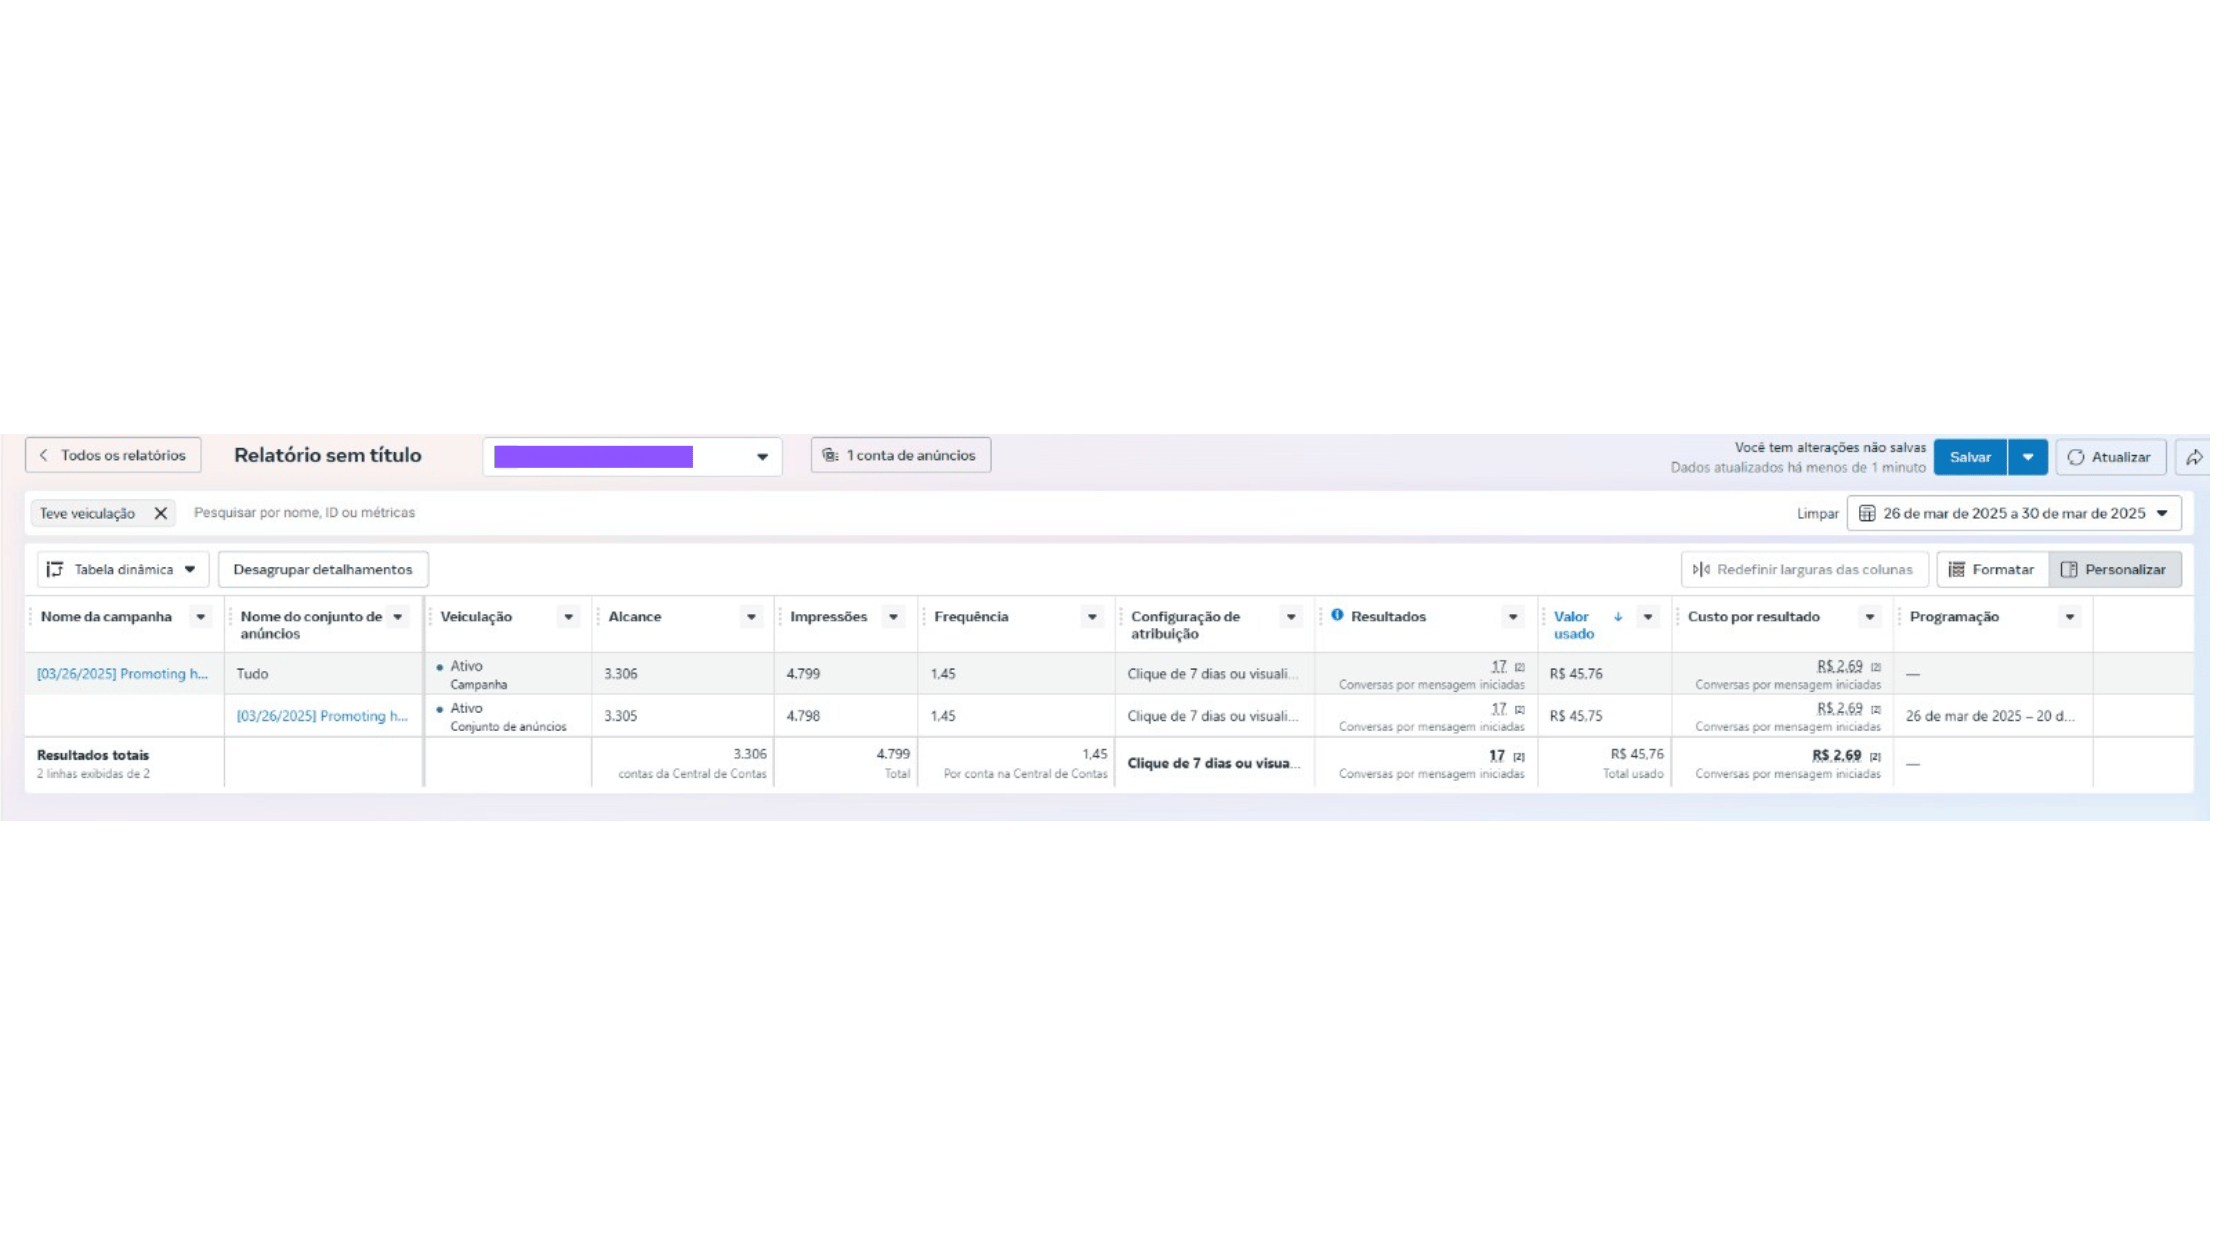Viewport: 2240px width, 1260px height.
Task: Open the Formatar option
Action: [x=1991, y=569]
